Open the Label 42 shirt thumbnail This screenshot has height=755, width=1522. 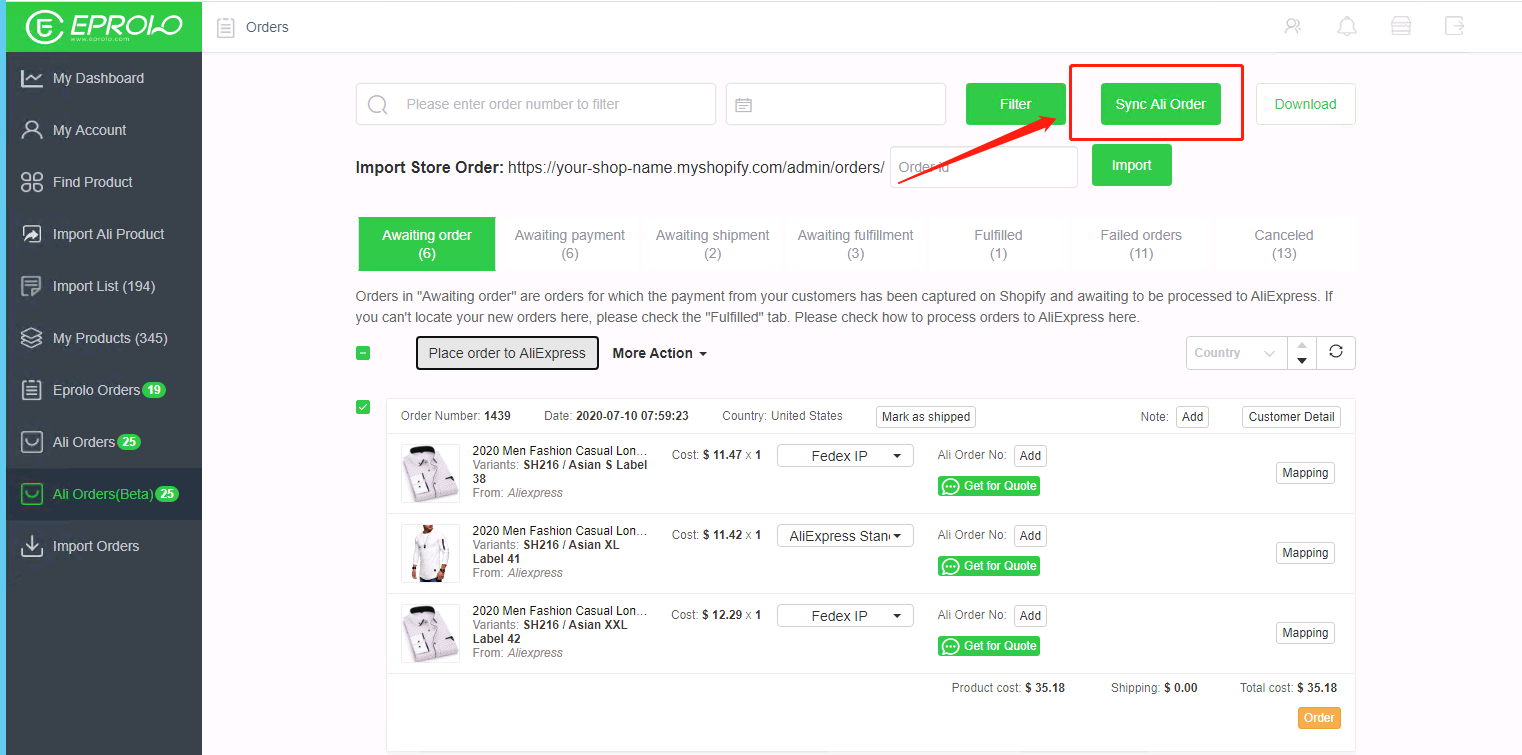click(430, 633)
